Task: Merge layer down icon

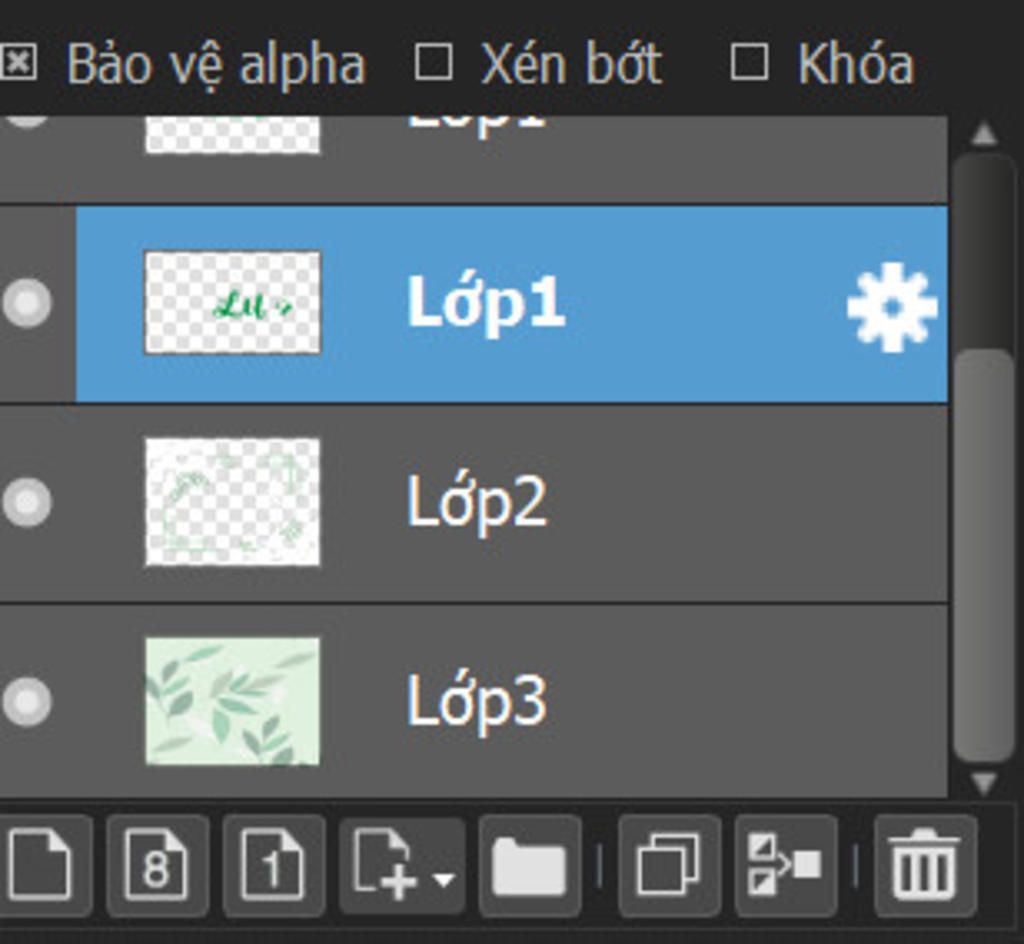Action: click(786, 866)
